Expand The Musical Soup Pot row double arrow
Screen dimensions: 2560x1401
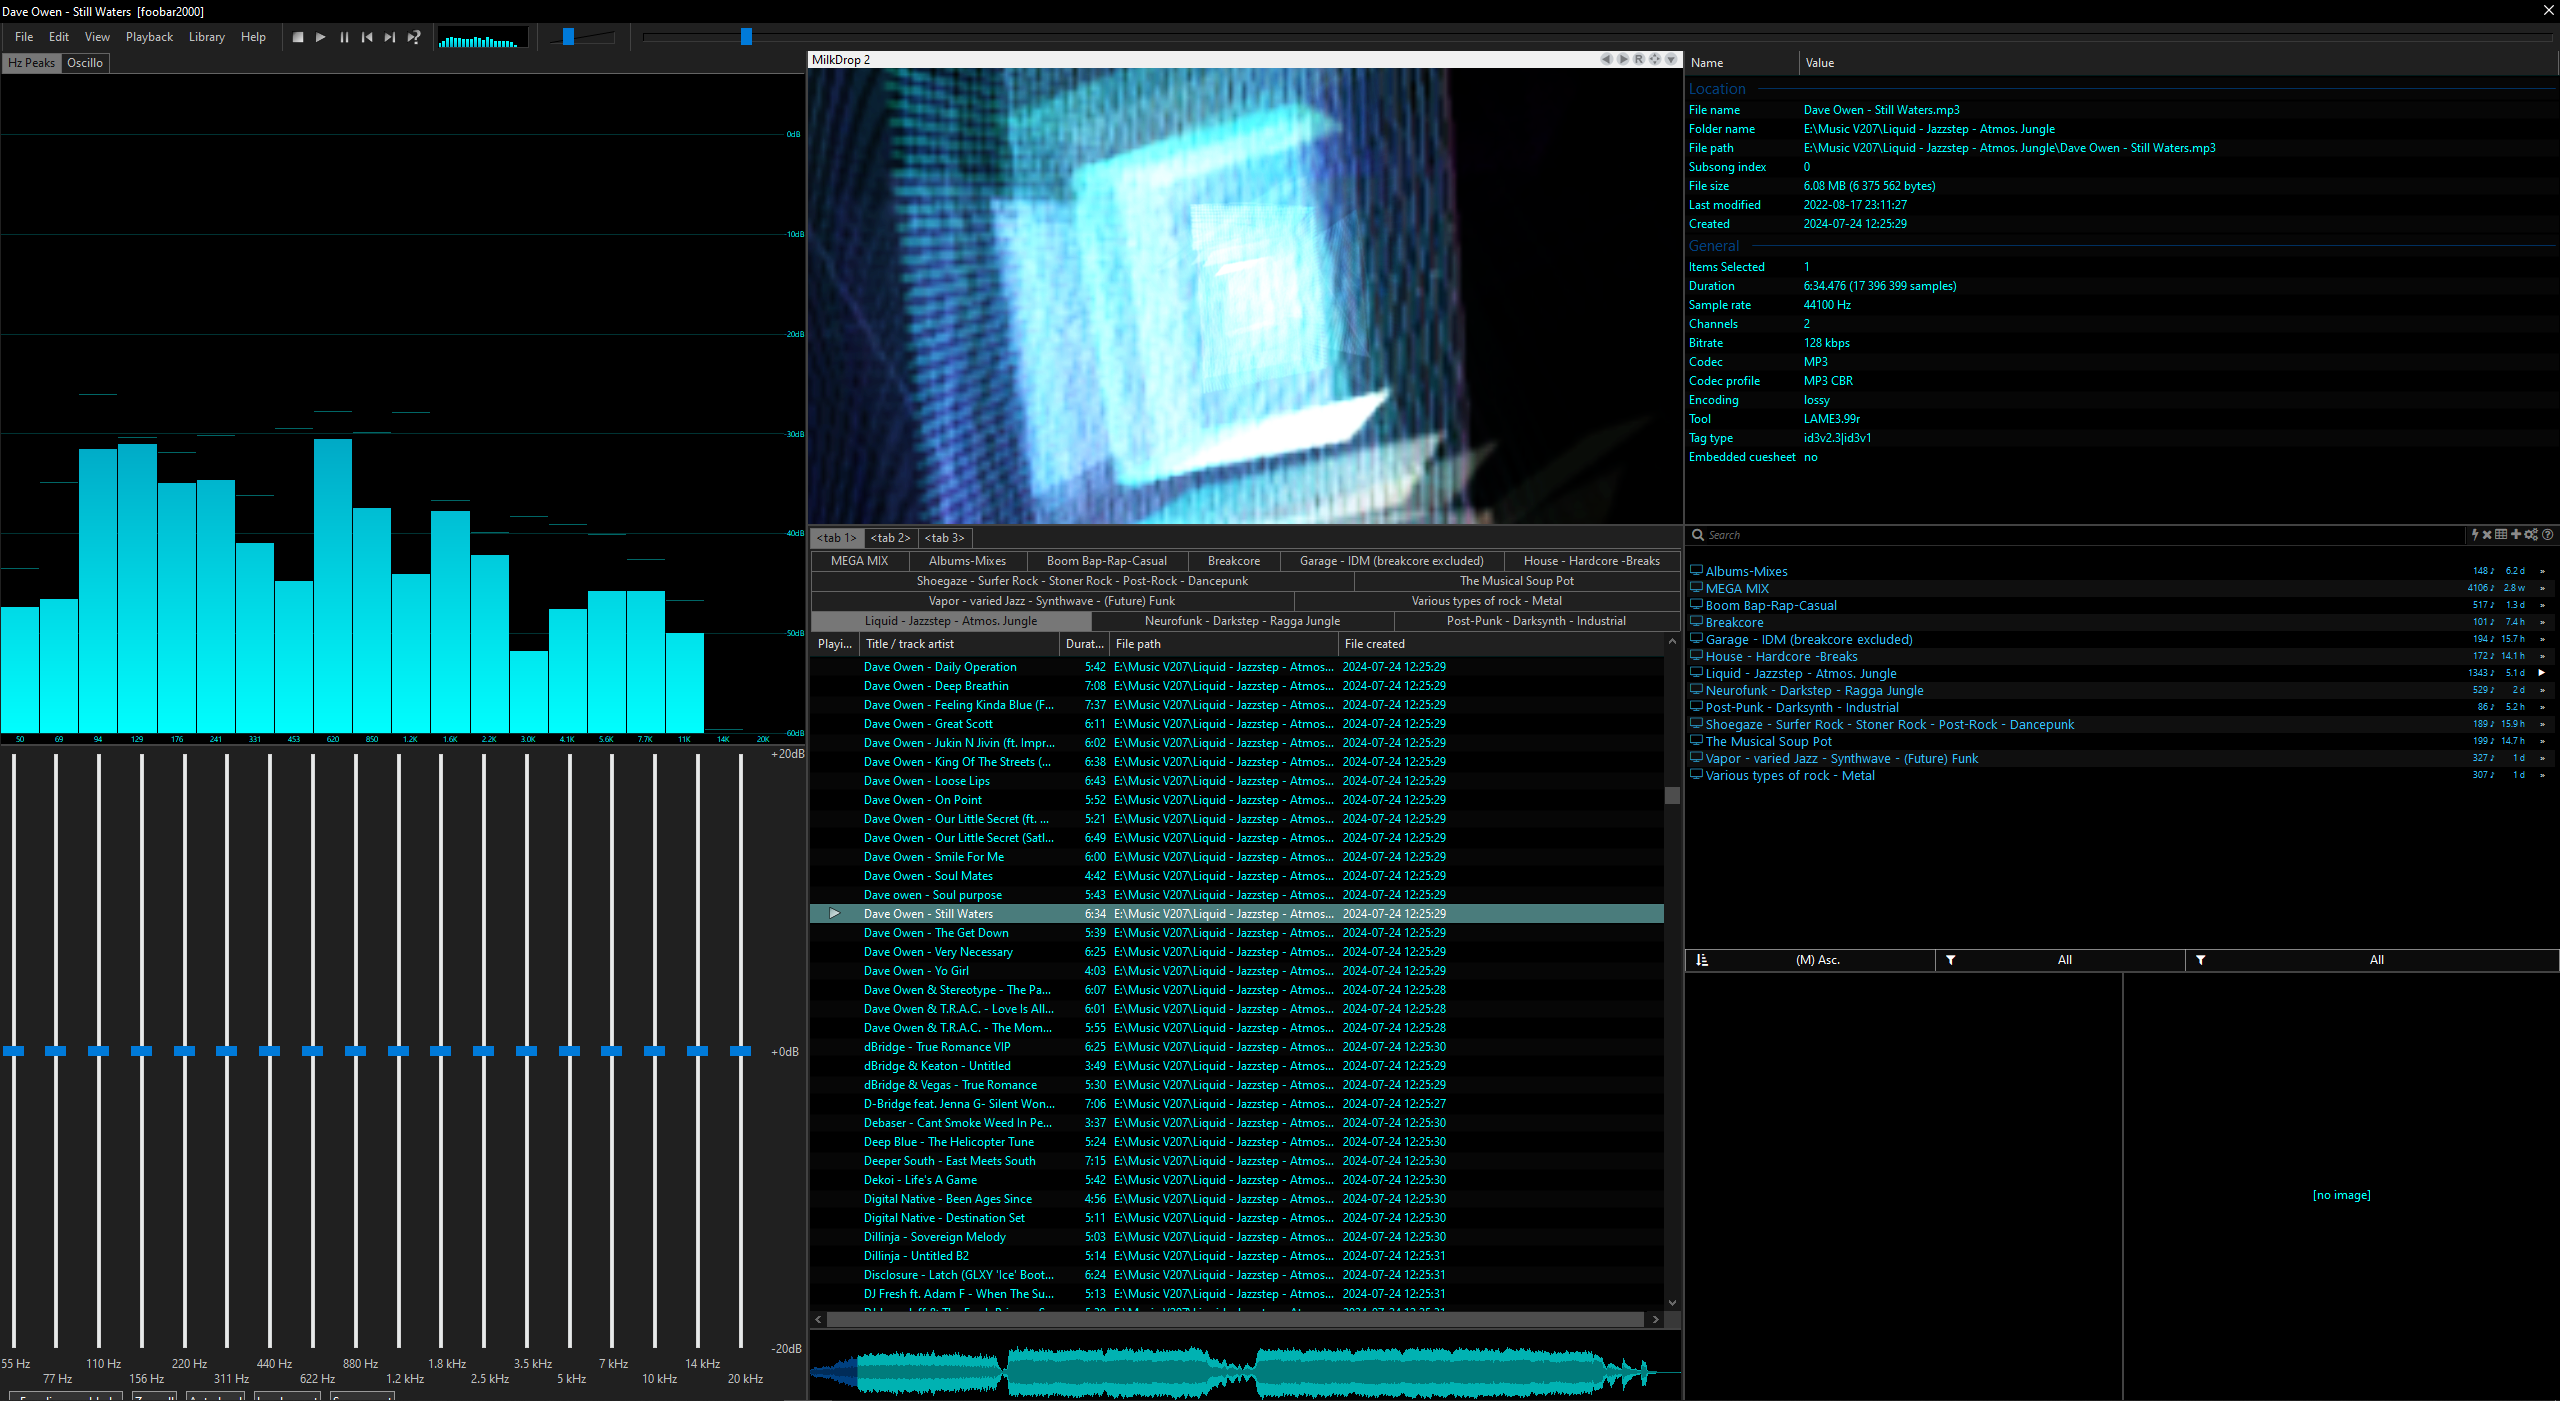(x=2542, y=741)
